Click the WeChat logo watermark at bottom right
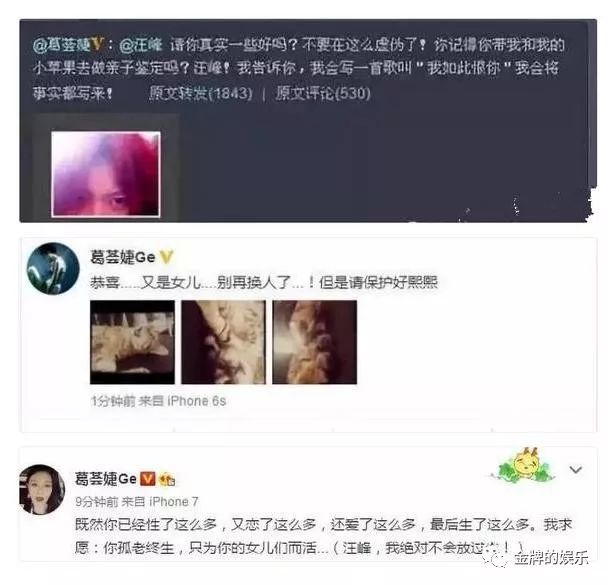This screenshot has height=585, width=608. 497,559
